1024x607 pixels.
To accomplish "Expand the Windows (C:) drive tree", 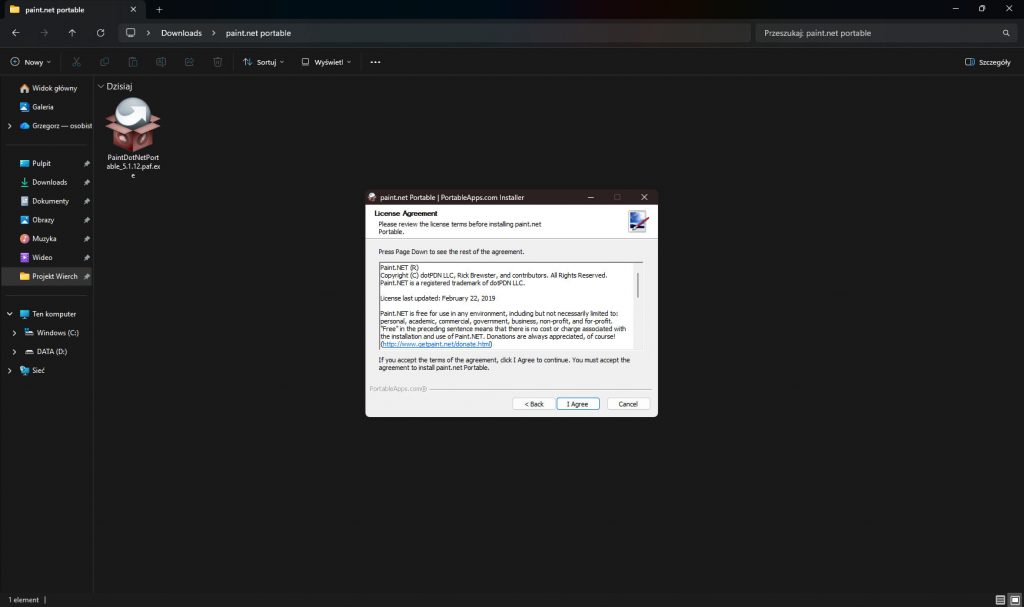I will (x=14, y=333).
